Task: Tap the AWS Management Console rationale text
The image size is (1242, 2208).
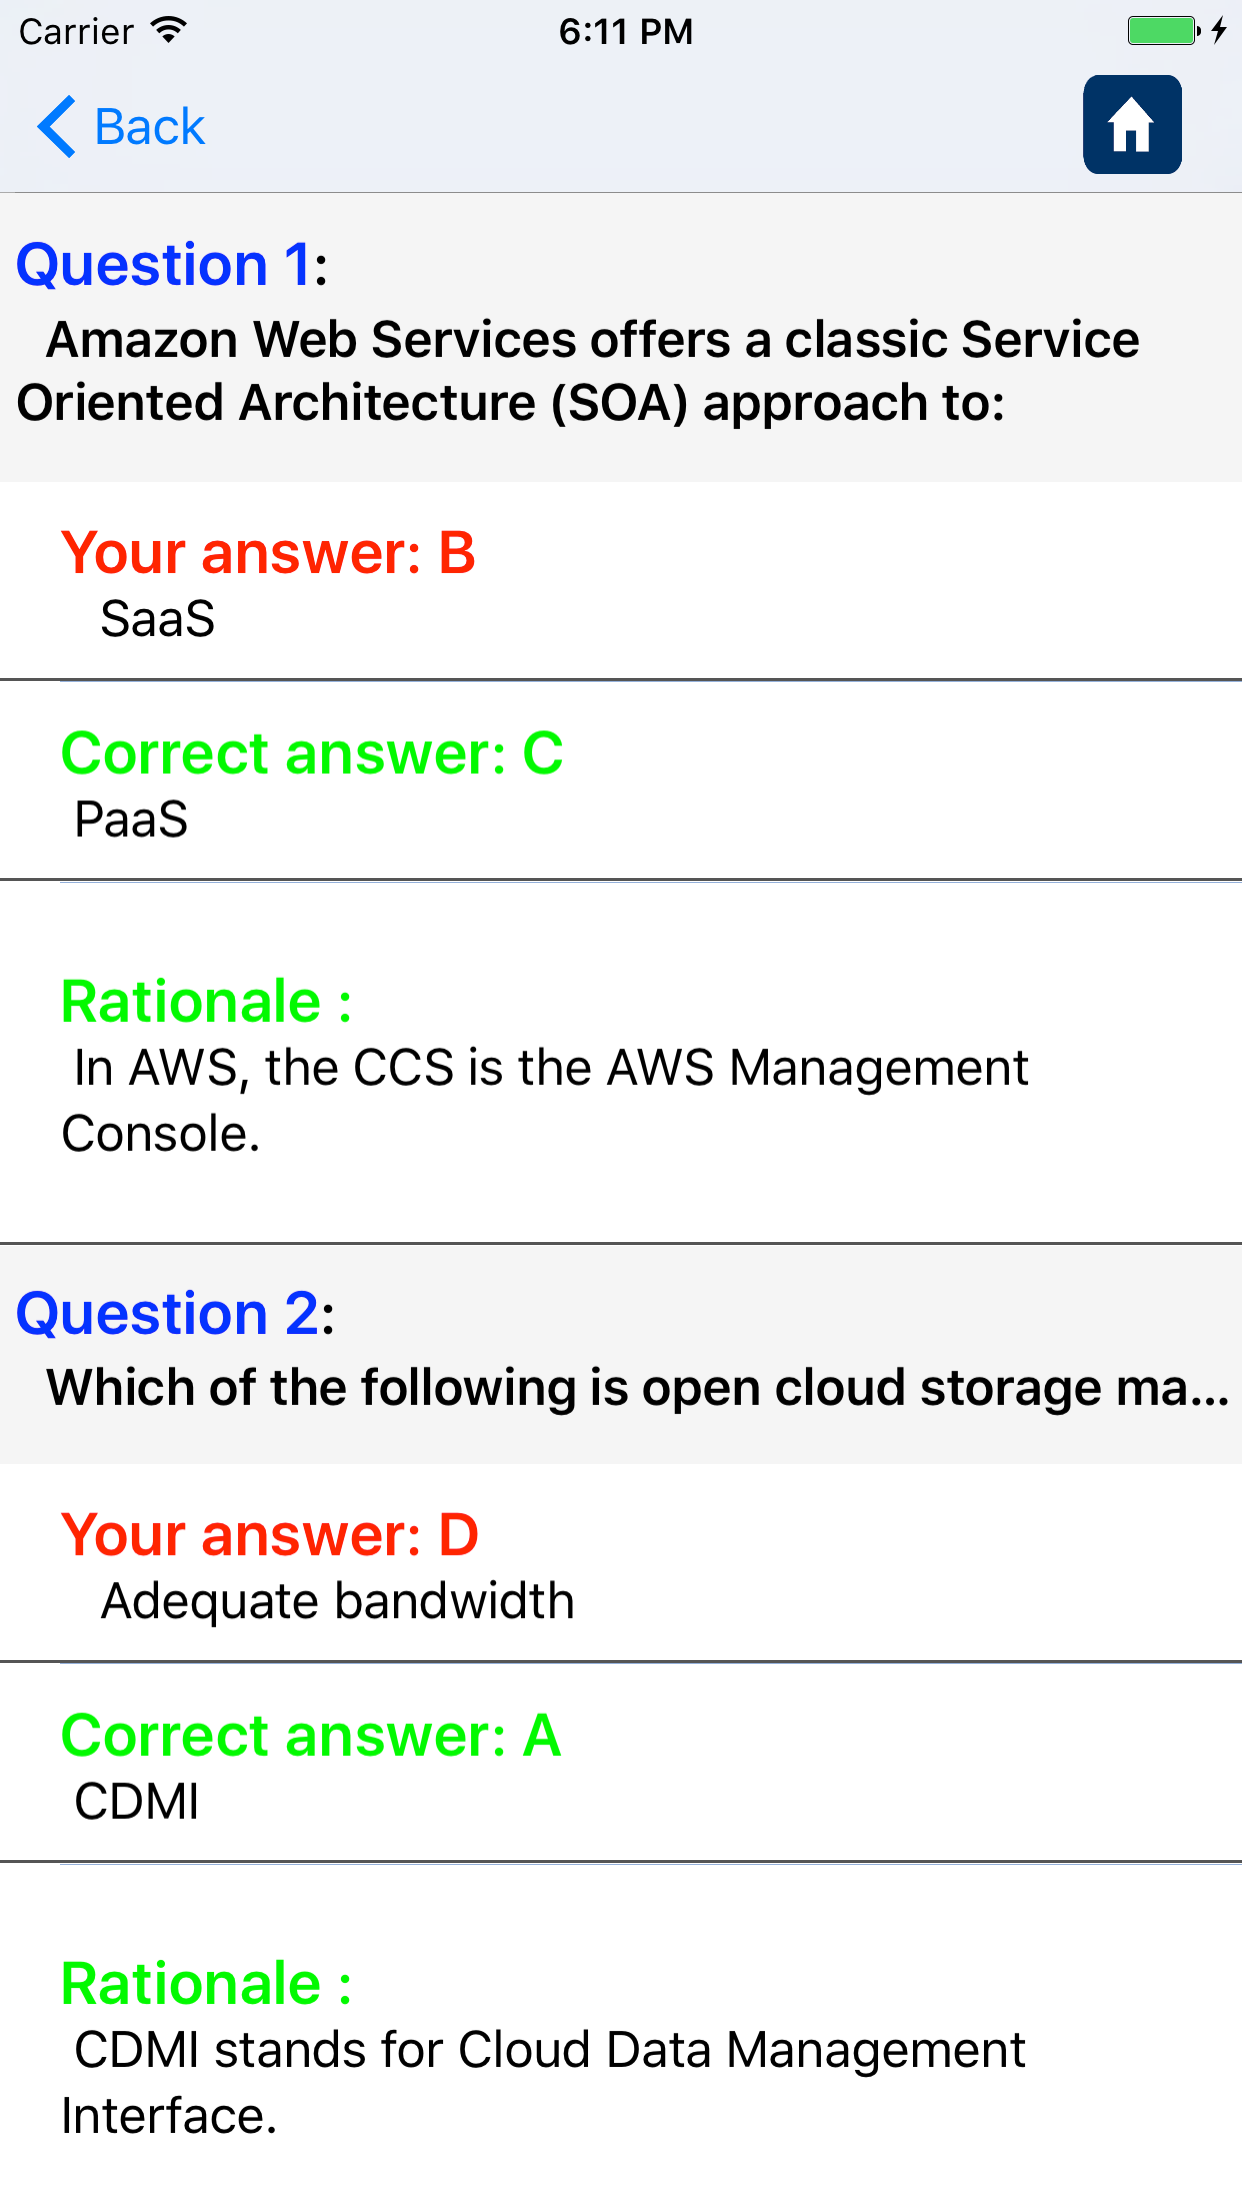Action: (x=545, y=1100)
